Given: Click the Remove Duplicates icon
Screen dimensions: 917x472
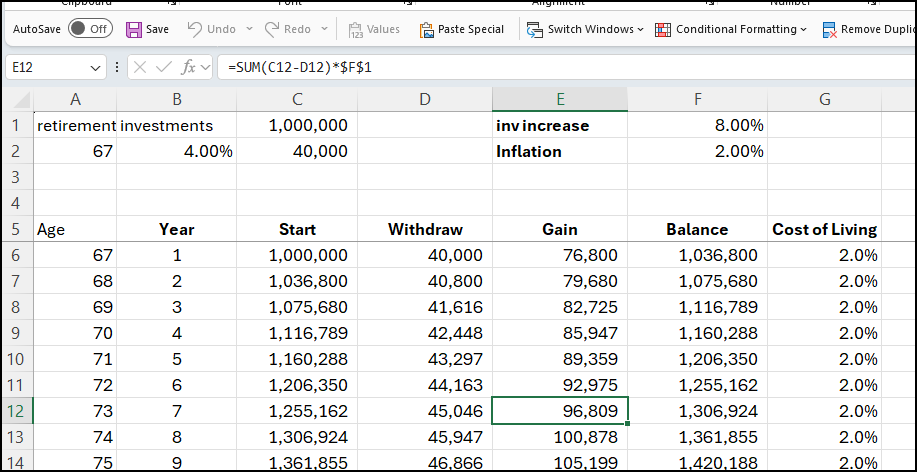Looking at the screenshot, I should coord(829,29).
